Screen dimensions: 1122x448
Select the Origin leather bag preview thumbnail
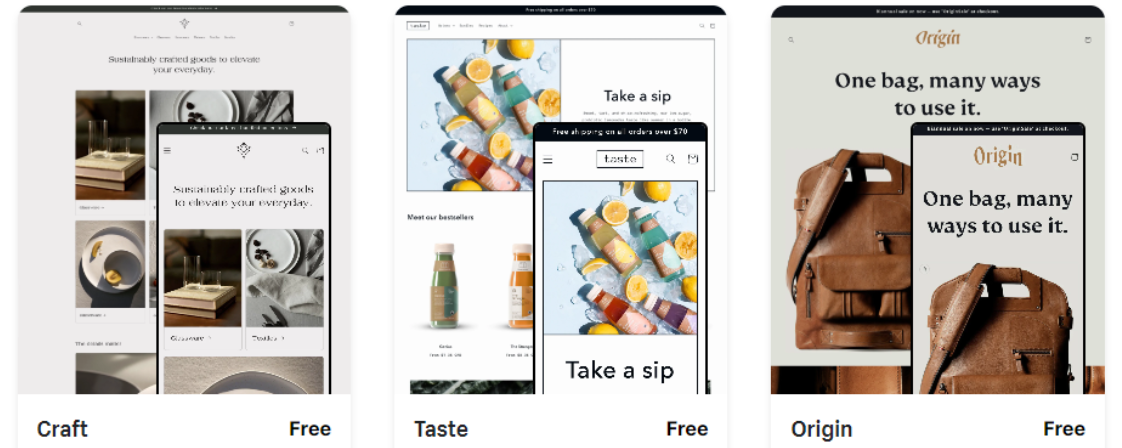tap(937, 200)
